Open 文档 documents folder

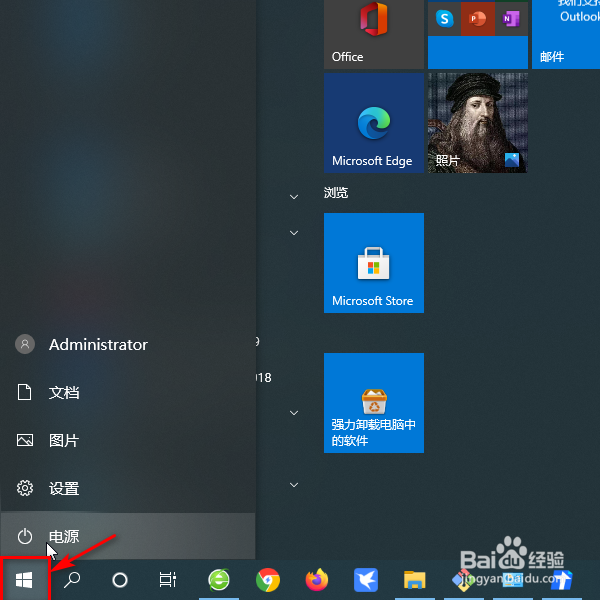[128, 393]
